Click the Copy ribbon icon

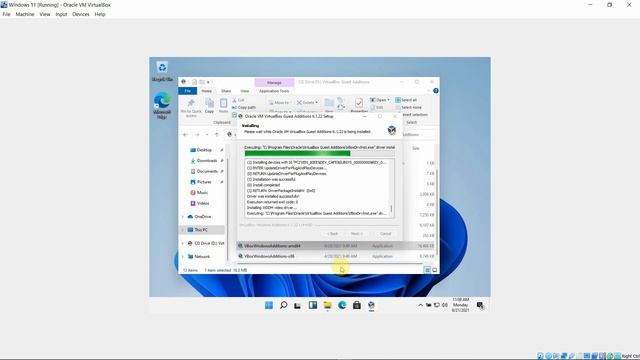point(209,106)
